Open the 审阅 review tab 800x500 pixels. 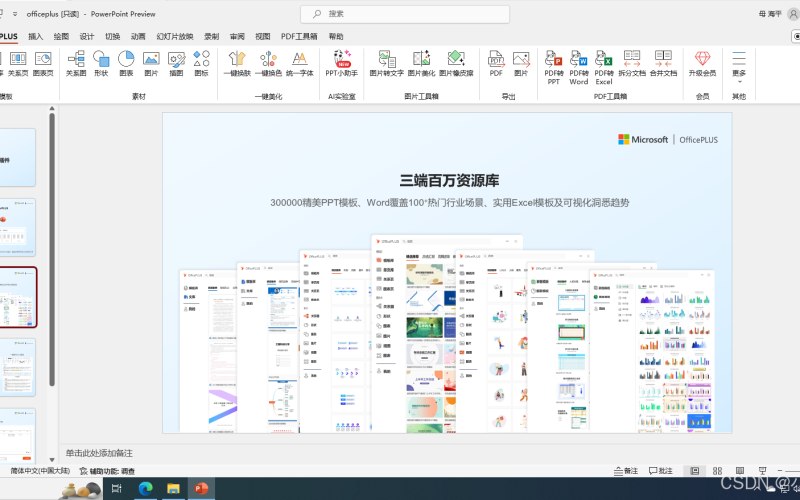pos(237,36)
